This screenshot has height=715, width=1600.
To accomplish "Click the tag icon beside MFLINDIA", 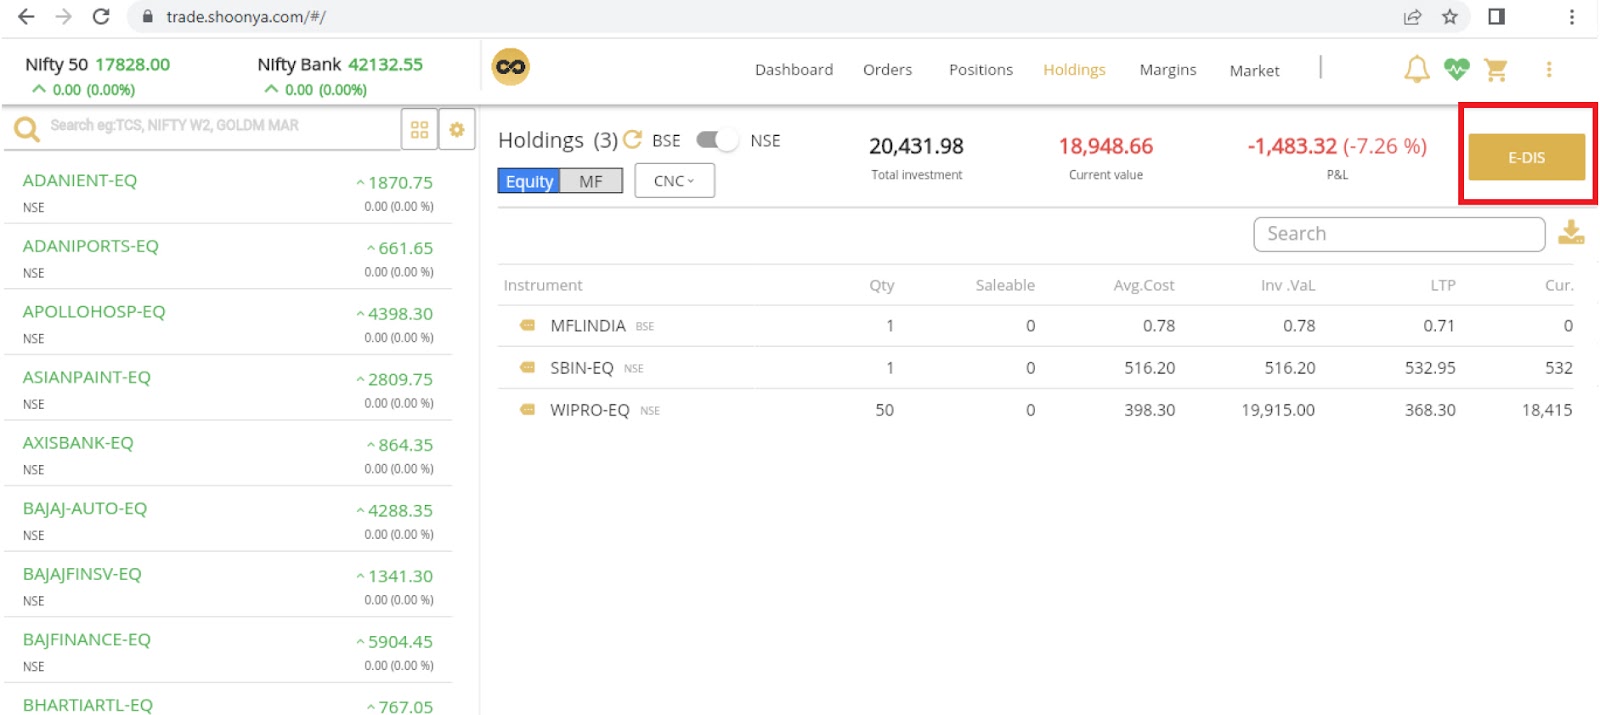I will click(527, 325).
